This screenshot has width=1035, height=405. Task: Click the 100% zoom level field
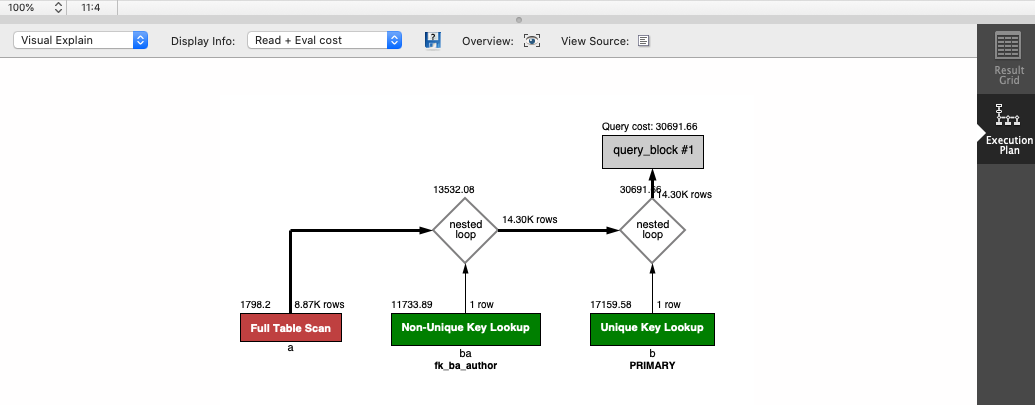[22, 7]
